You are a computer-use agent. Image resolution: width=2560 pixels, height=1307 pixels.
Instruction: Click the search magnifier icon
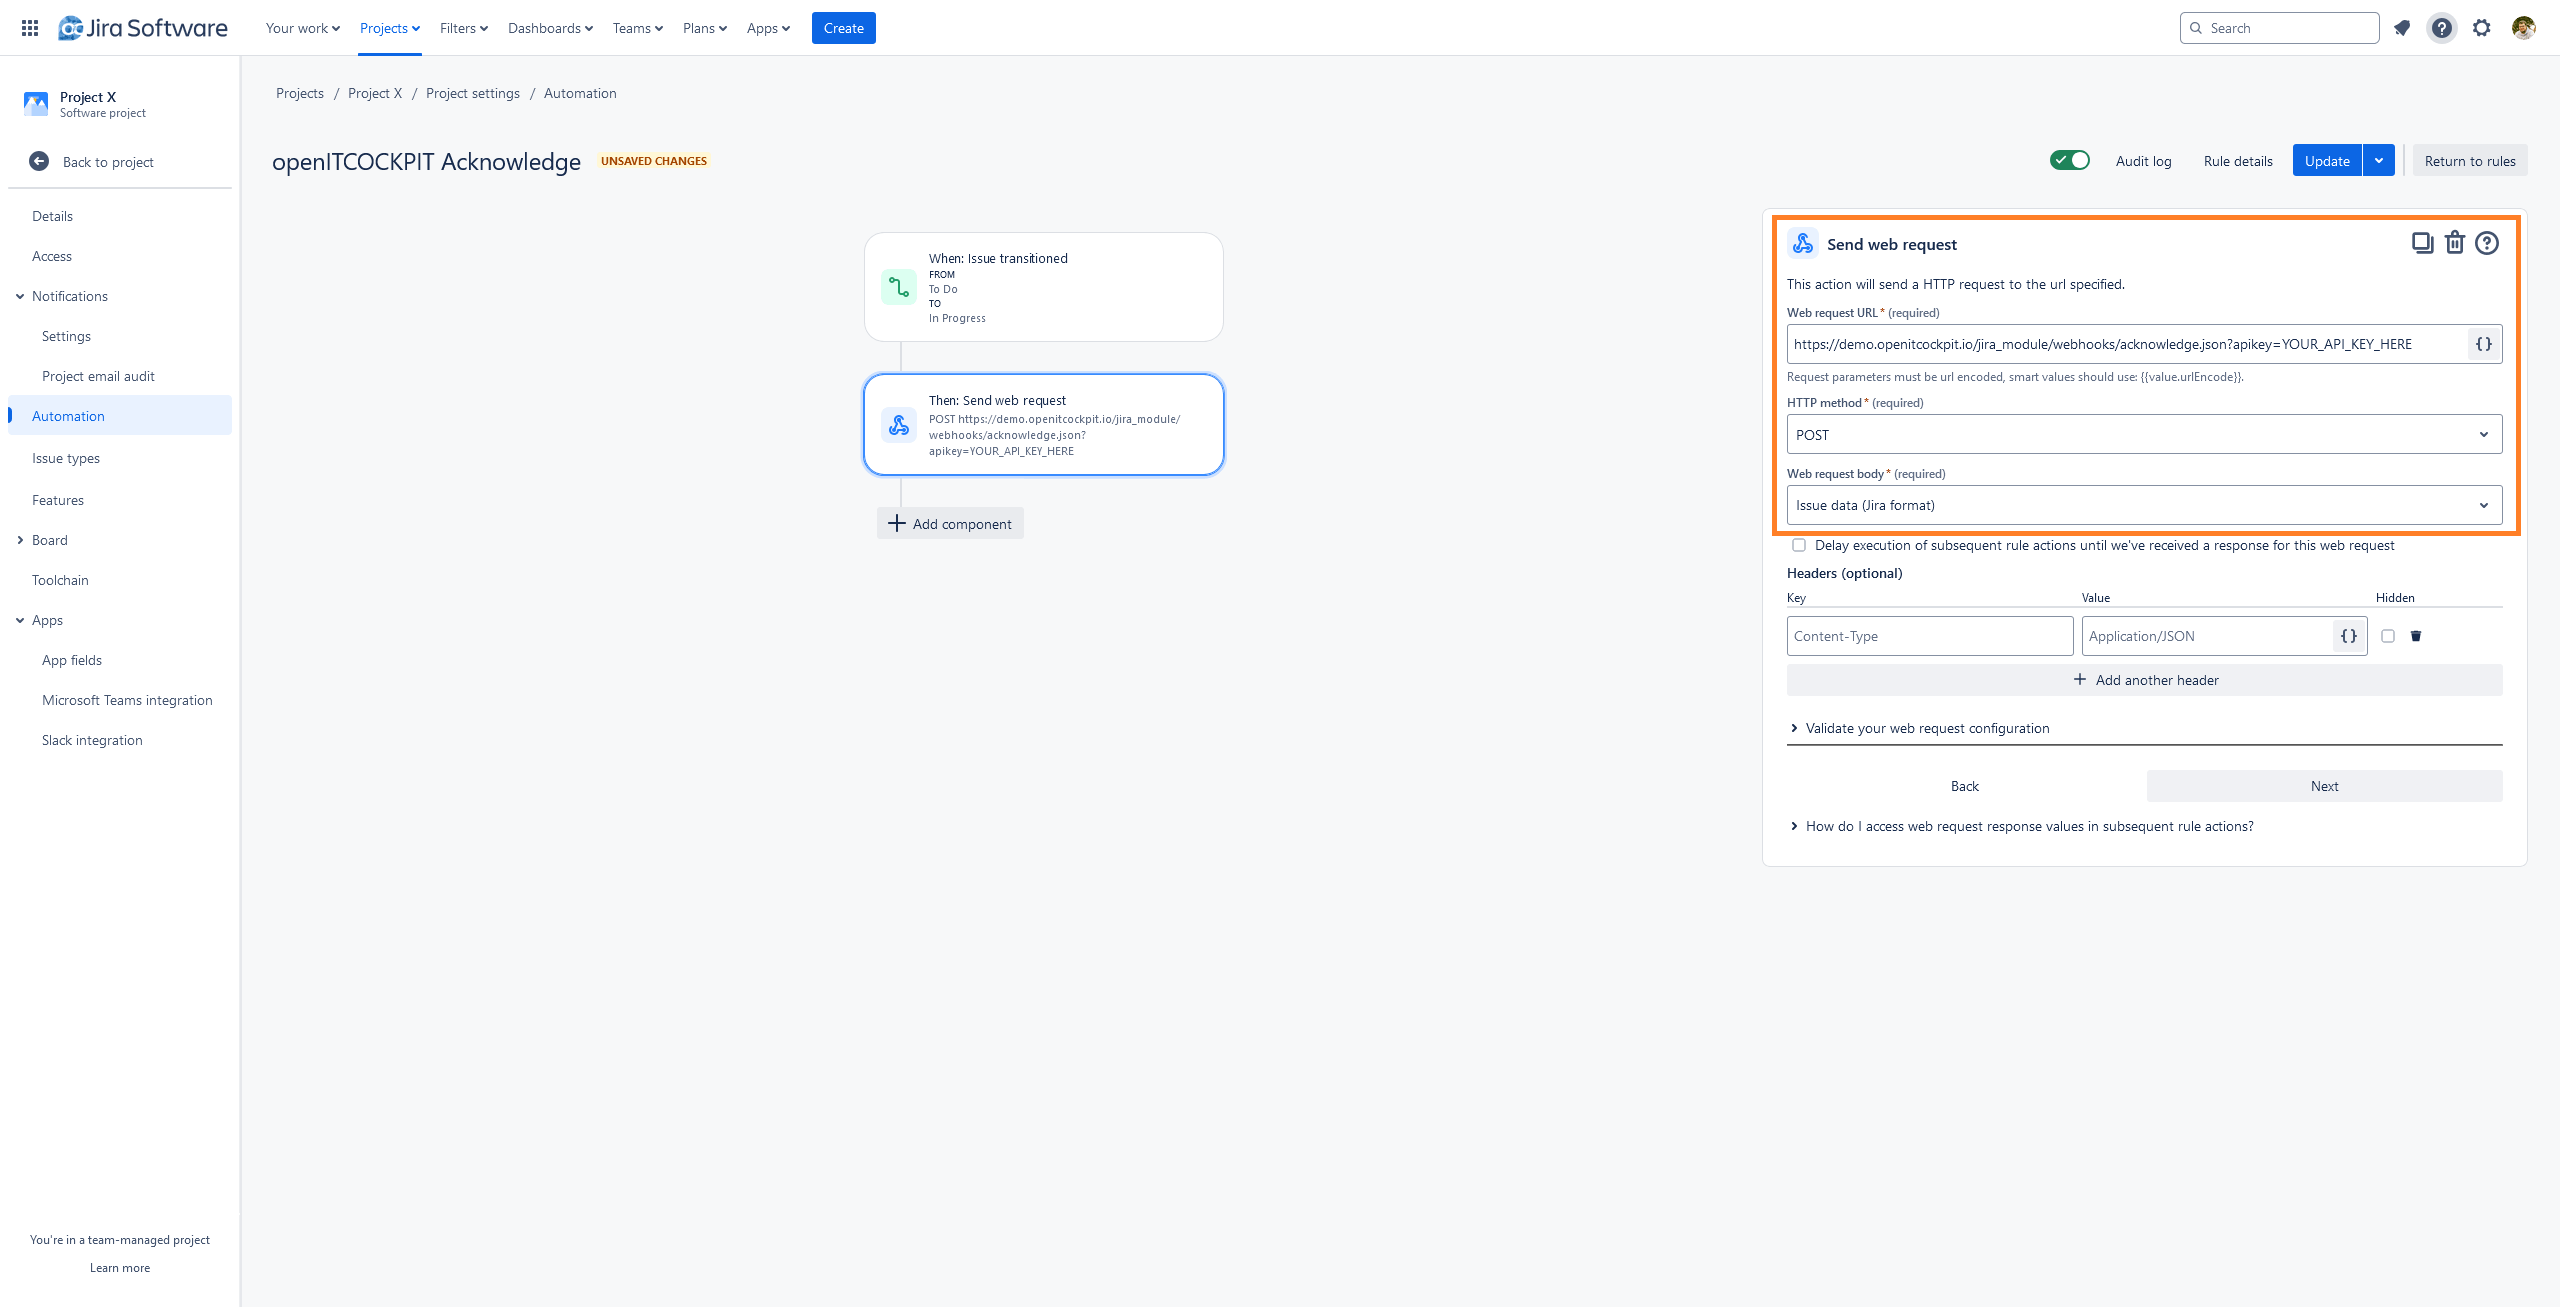coord(2196,28)
